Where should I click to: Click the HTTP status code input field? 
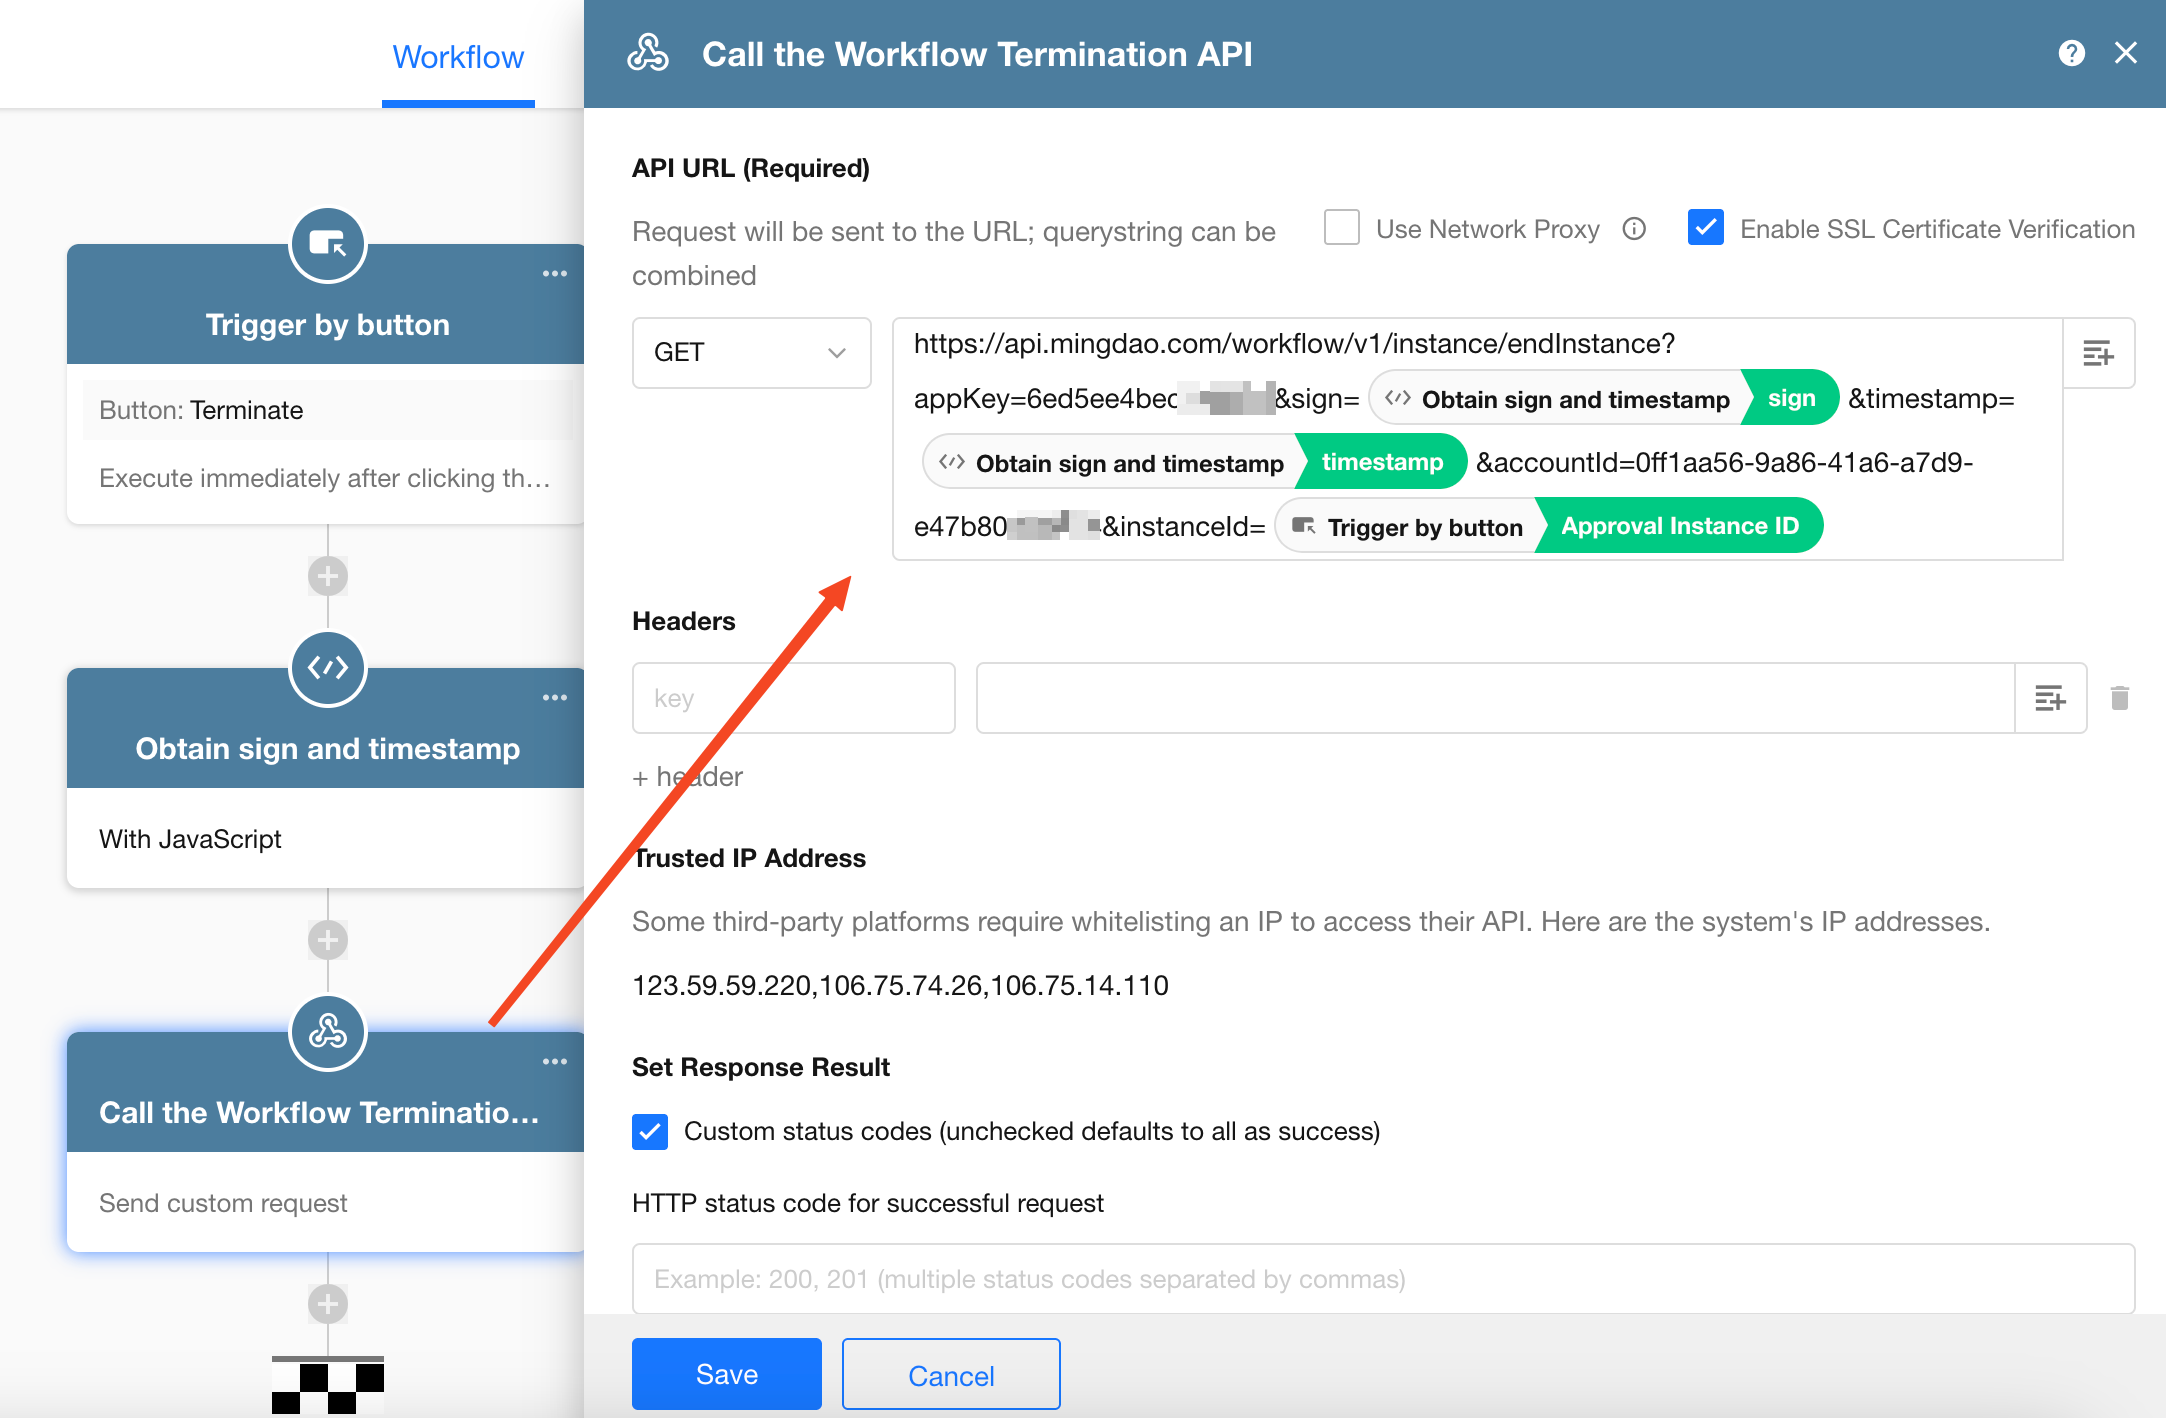pos(1382,1279)
